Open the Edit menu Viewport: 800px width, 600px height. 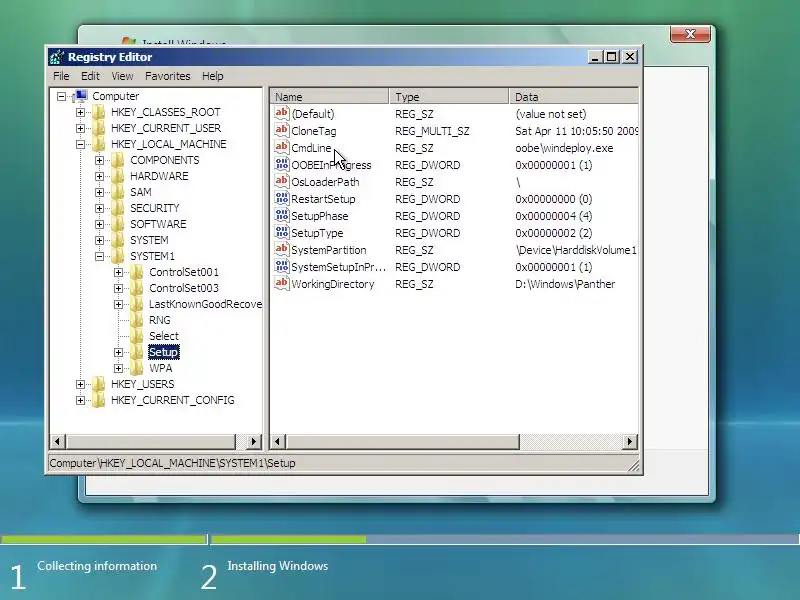[x=90, y=76]
